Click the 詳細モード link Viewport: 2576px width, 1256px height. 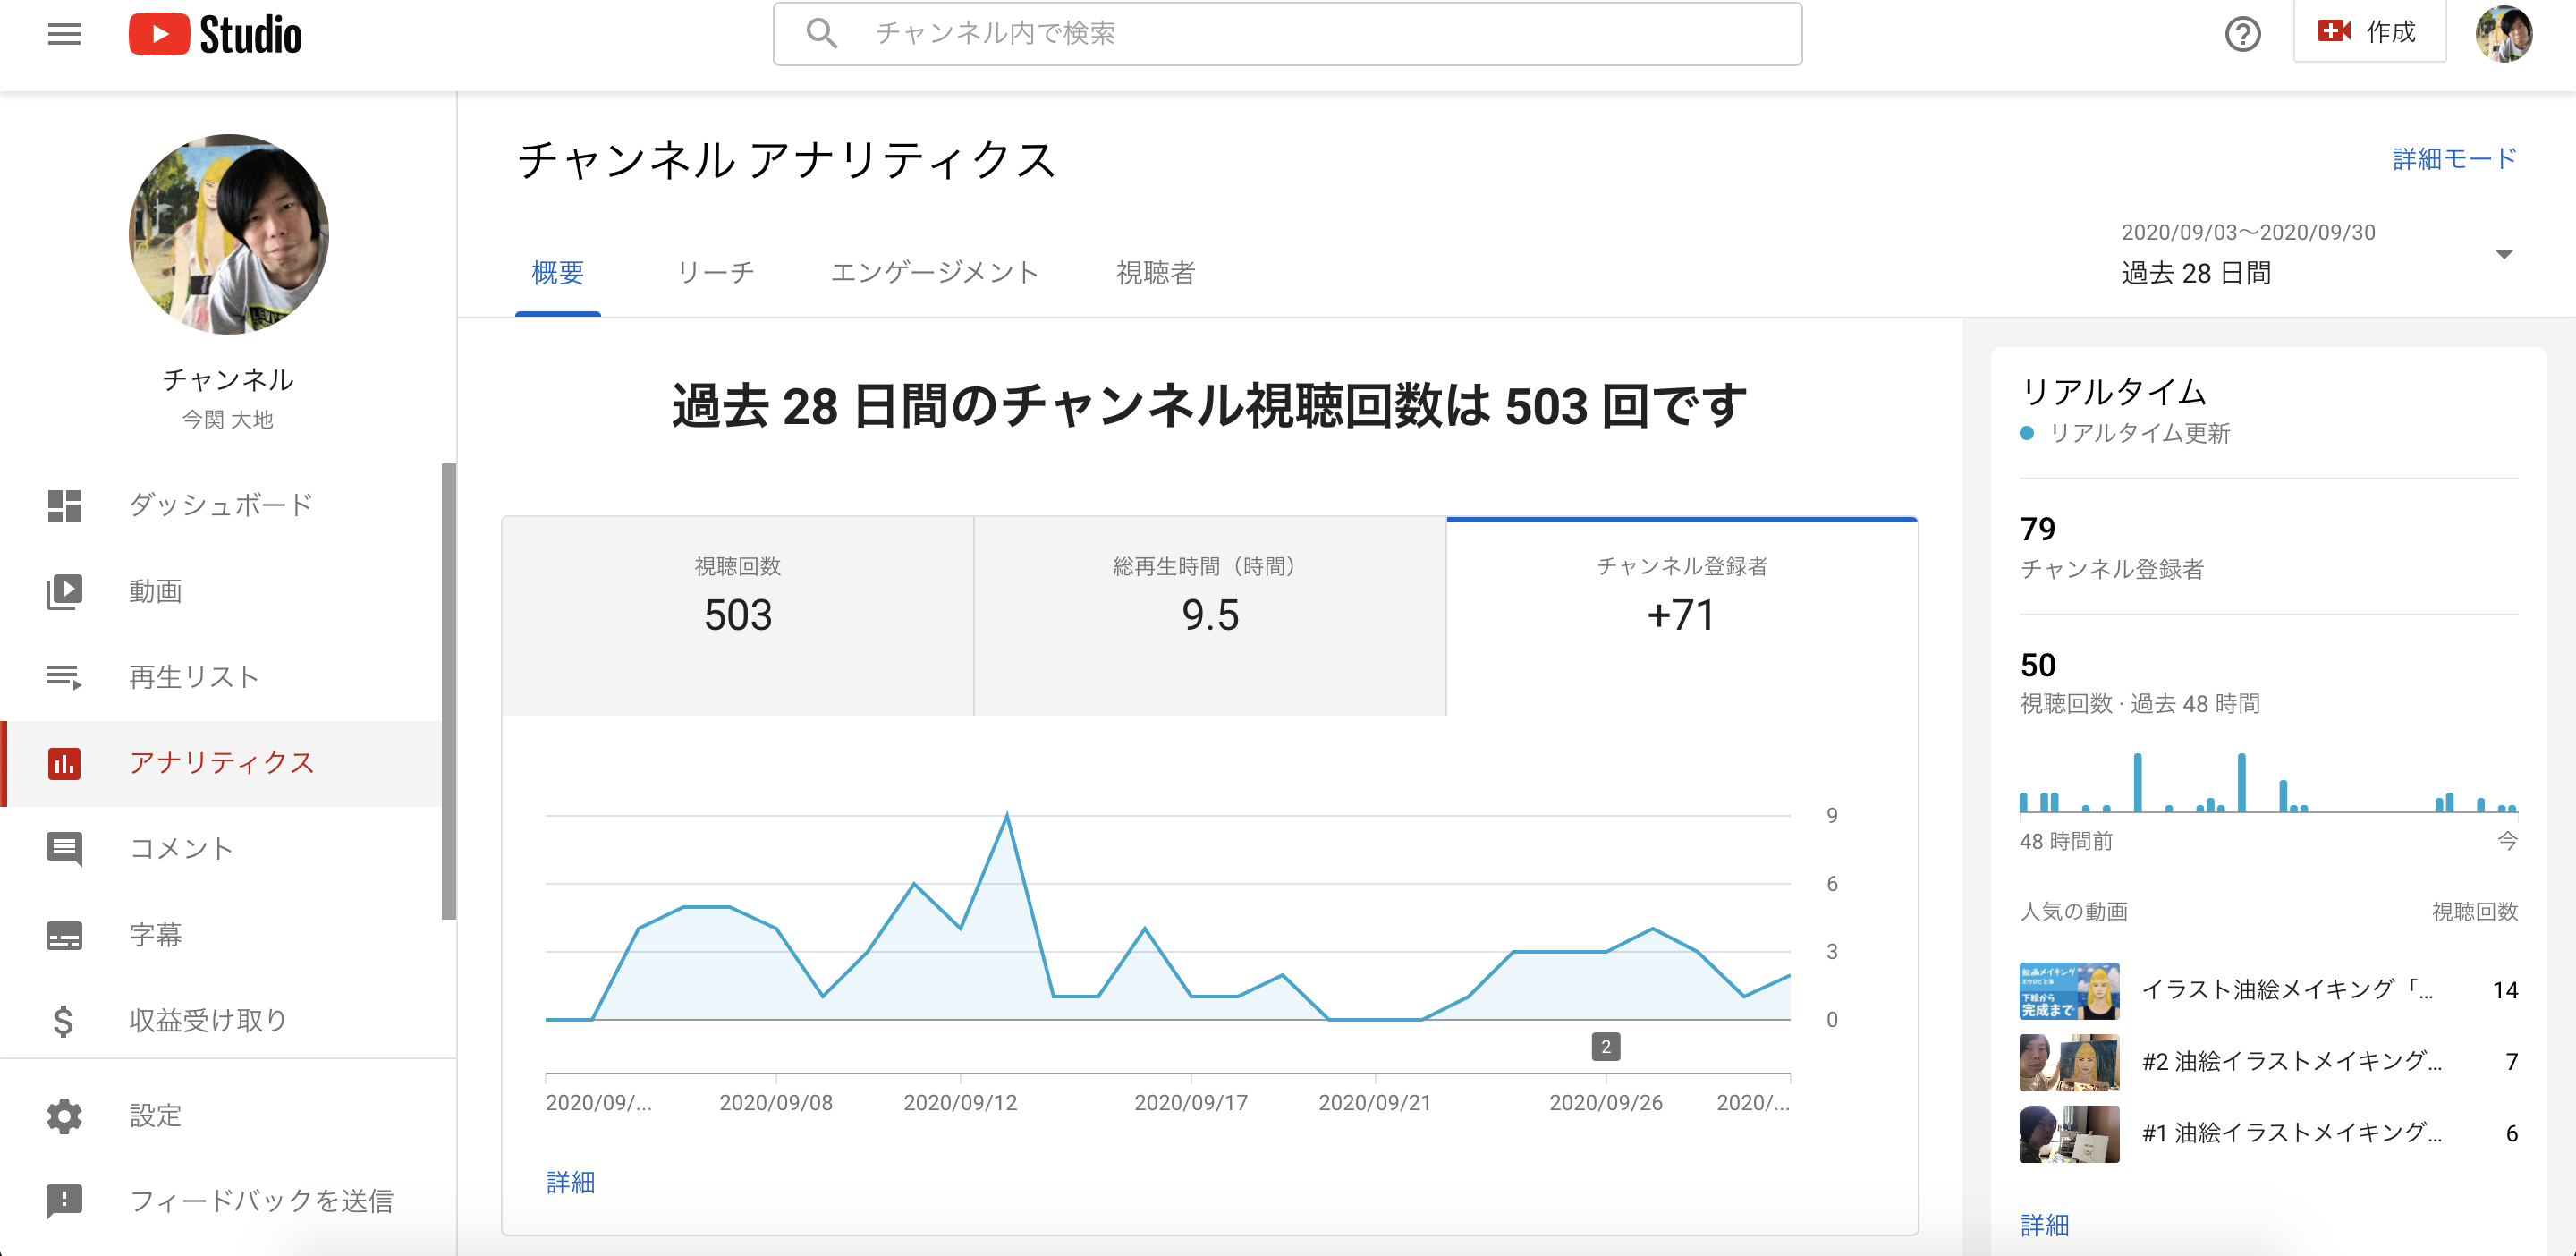tap(2455, 158)
